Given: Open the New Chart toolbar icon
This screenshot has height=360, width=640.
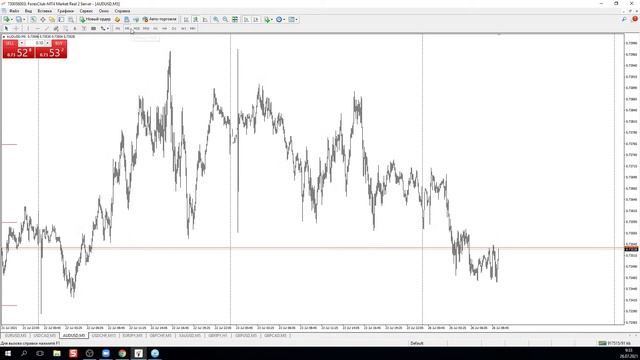Looking at the screenshot, I should (6, 19).
